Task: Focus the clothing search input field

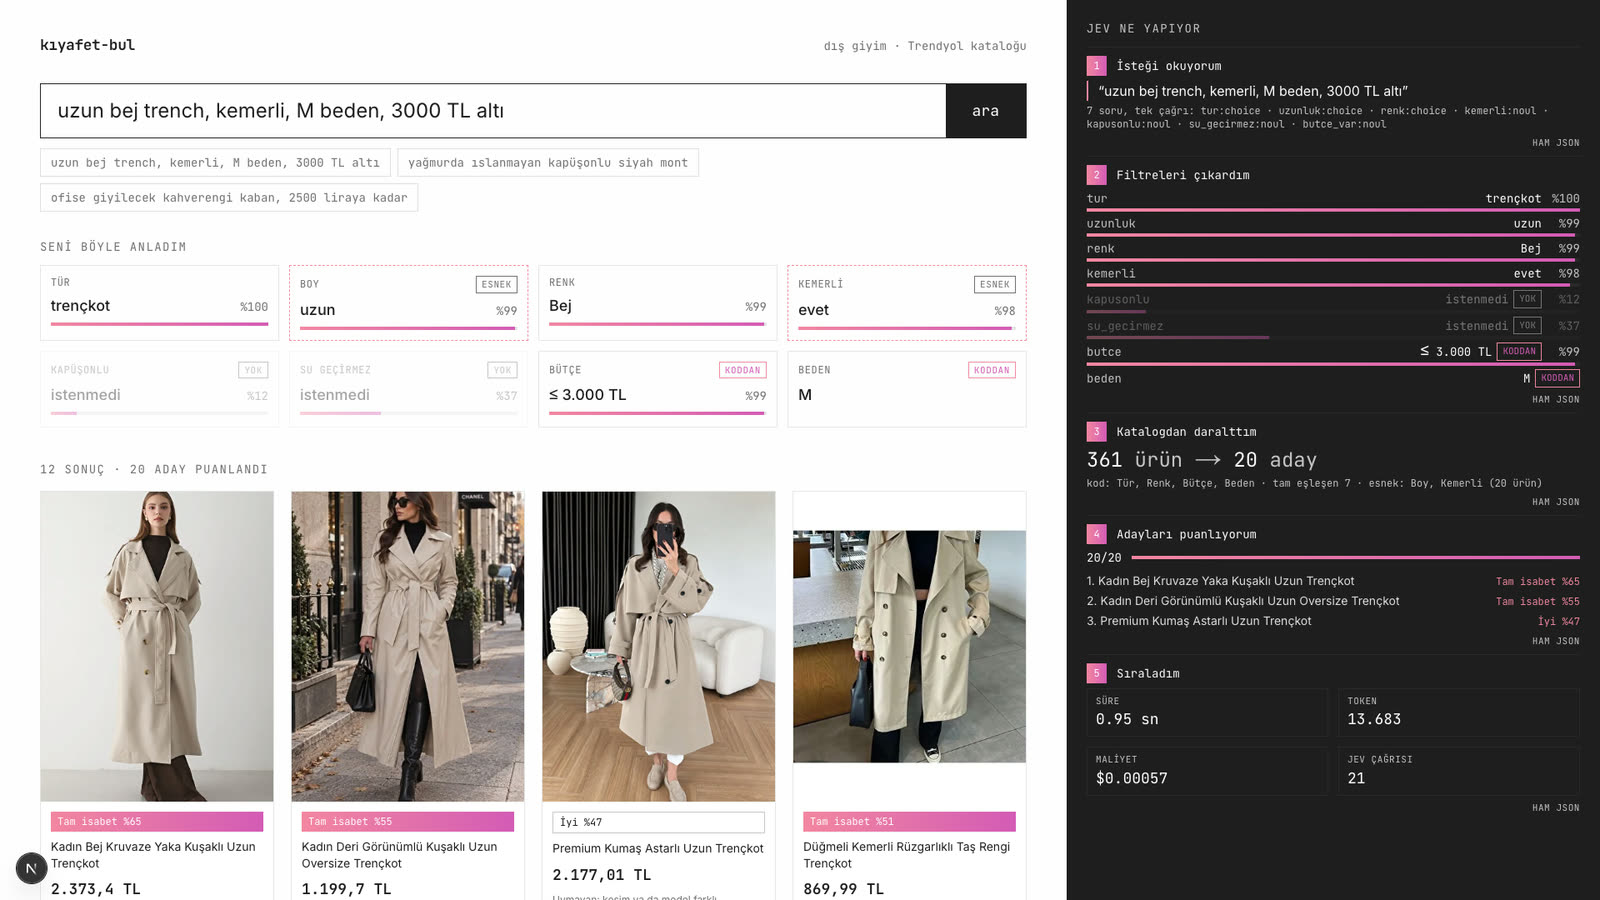Action: click(493, 111)
